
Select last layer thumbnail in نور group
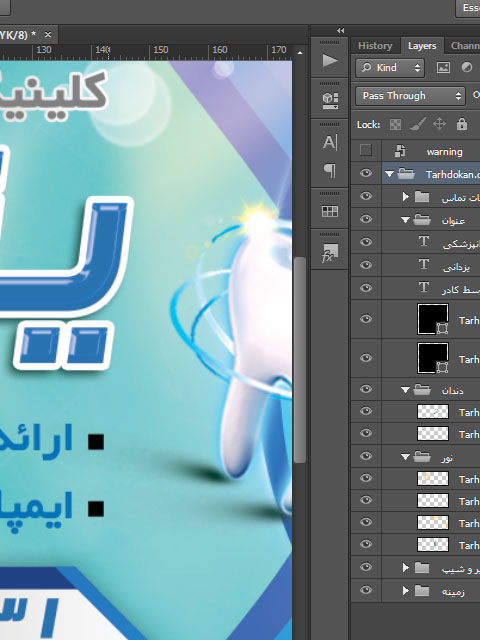[433, 544]
